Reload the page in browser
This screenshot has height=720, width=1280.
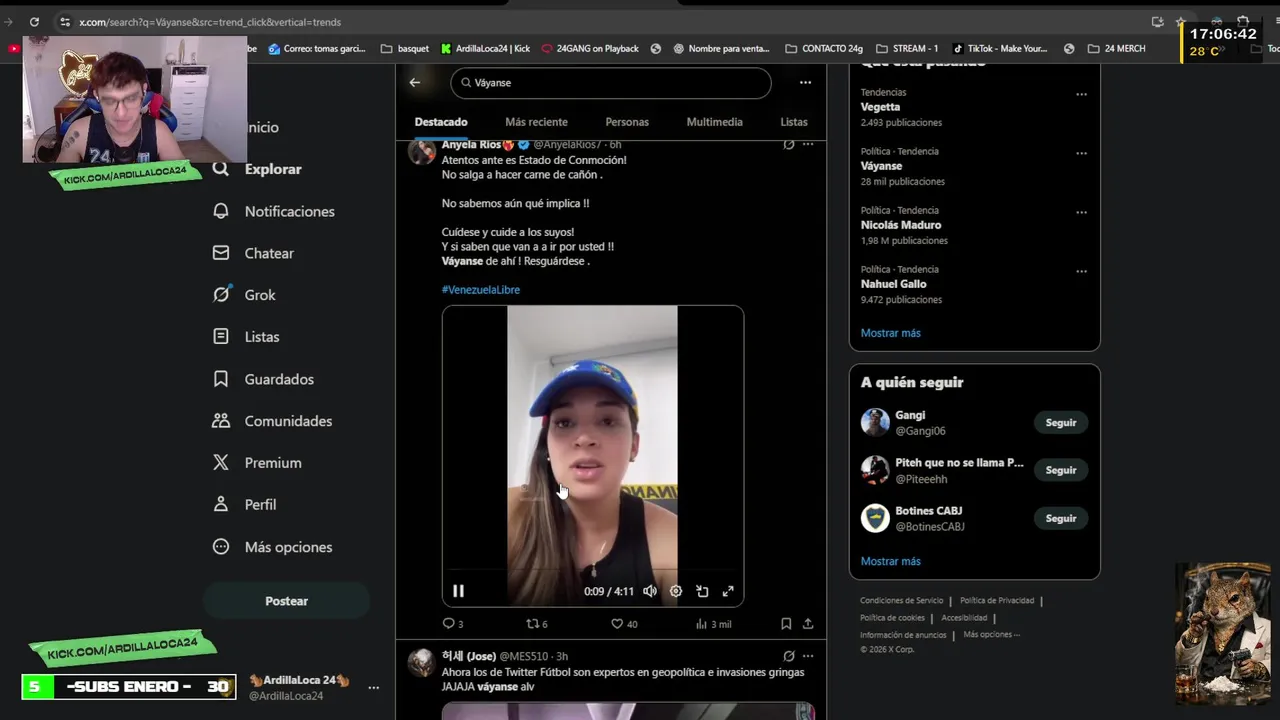click(34, 22)
